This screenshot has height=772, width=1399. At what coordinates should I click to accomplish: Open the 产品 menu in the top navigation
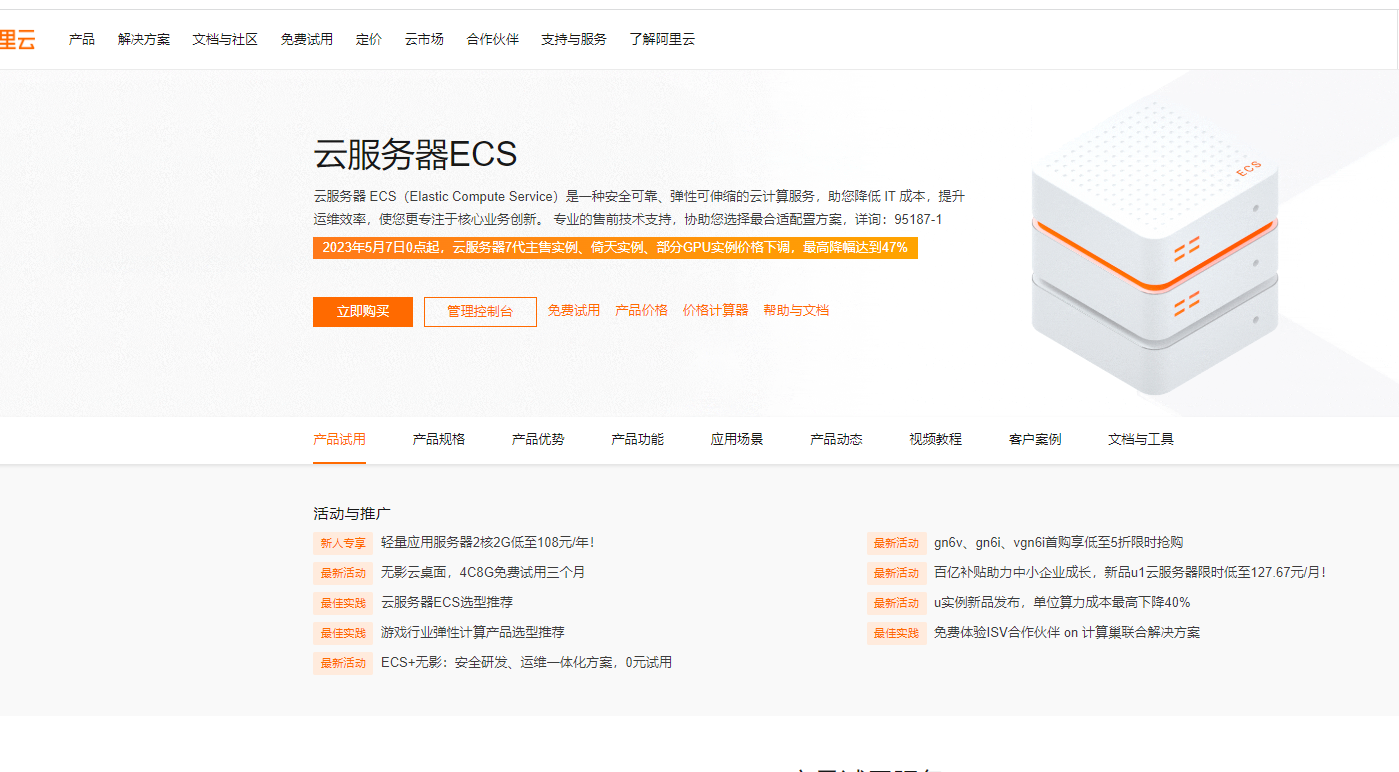coord(82,40)
